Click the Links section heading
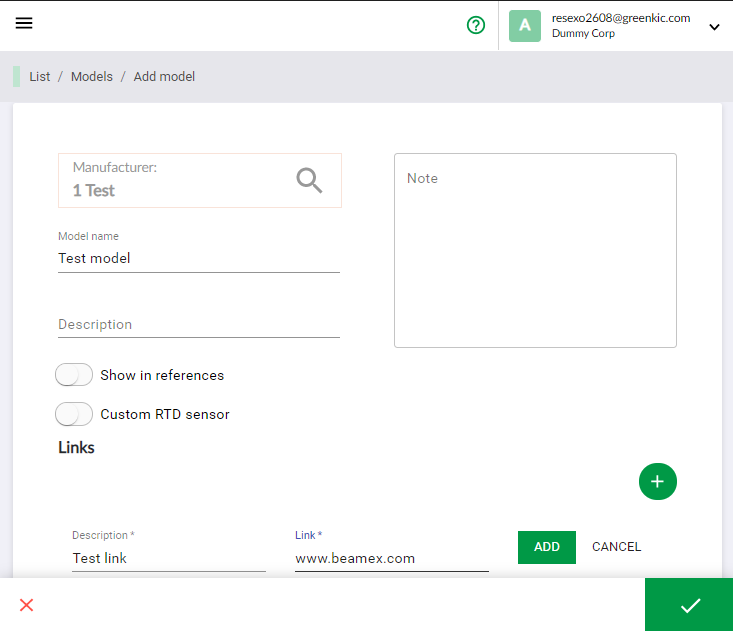This screenshot has height=631, width=733. [76, 448]
